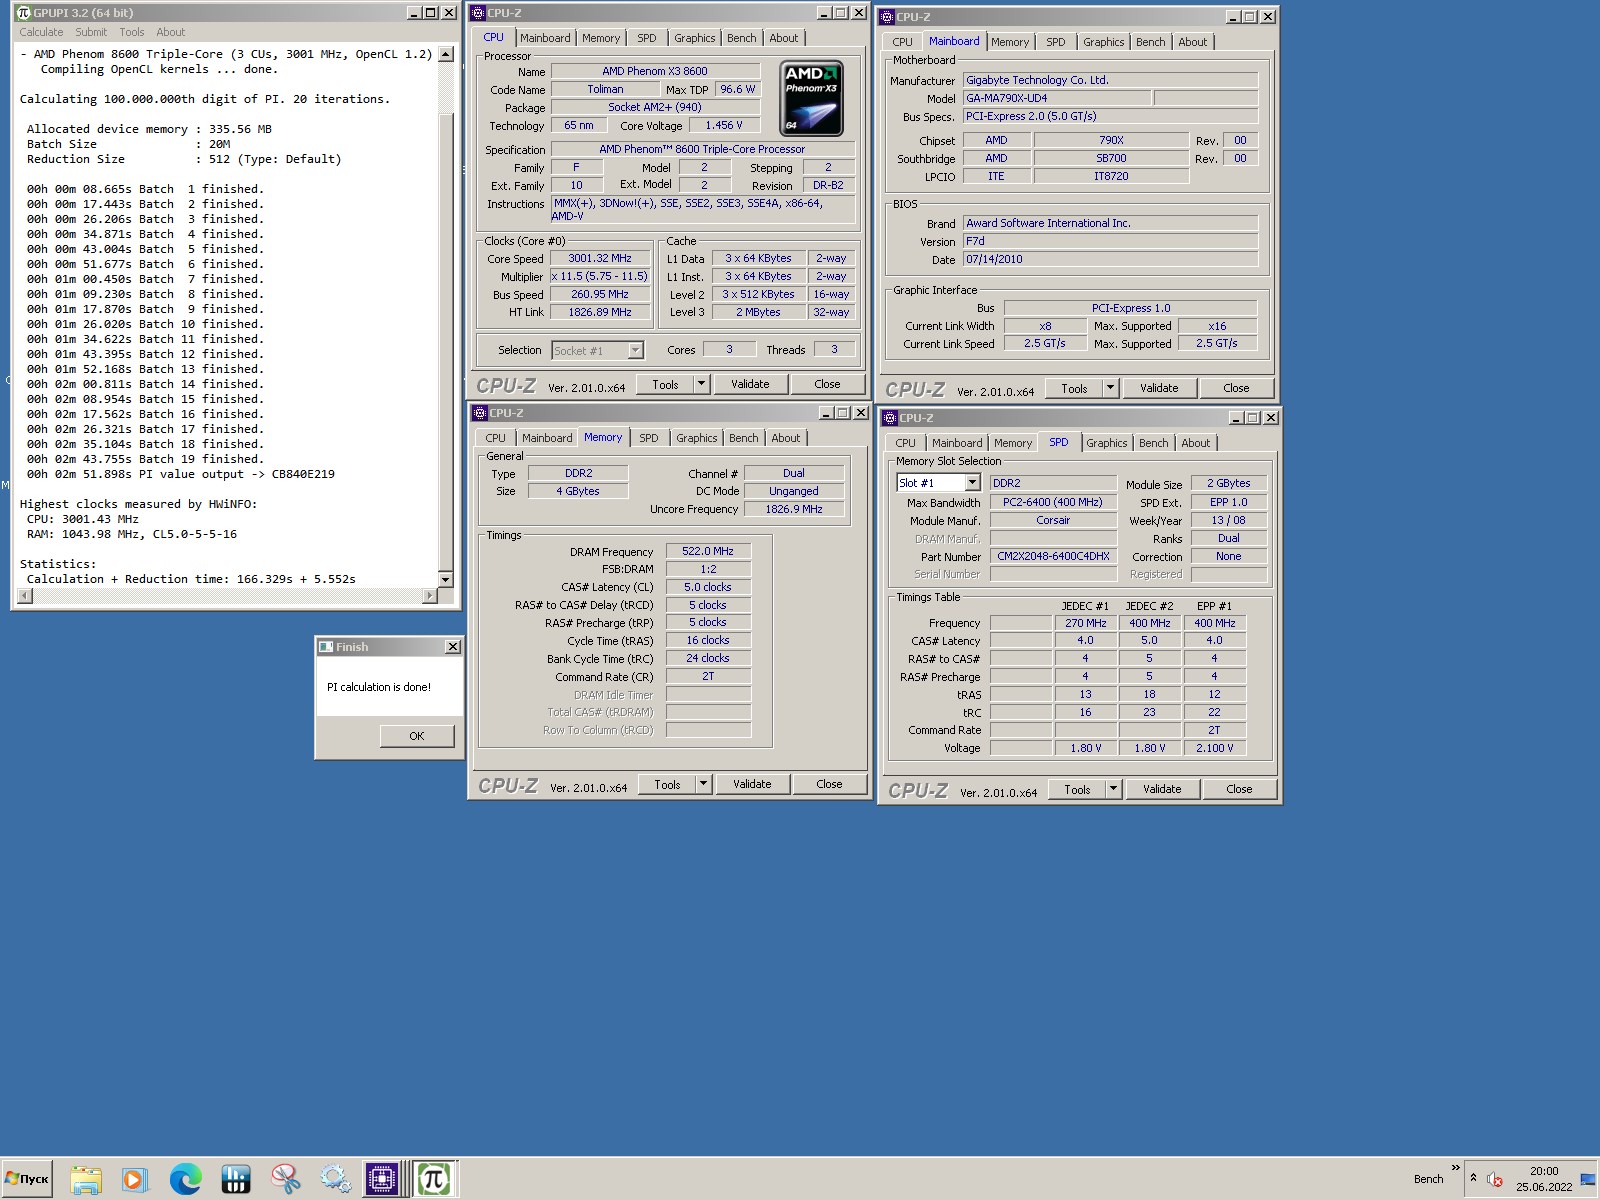Open the gears settings app in taskbar

click(335, 1179)
